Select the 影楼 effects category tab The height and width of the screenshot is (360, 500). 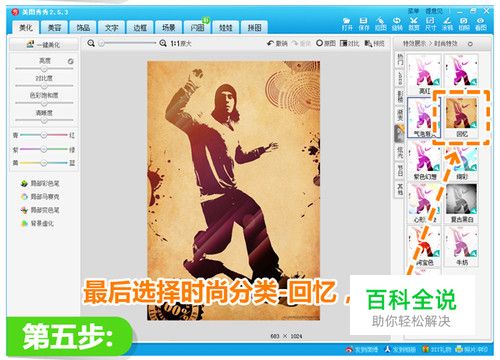400,96
